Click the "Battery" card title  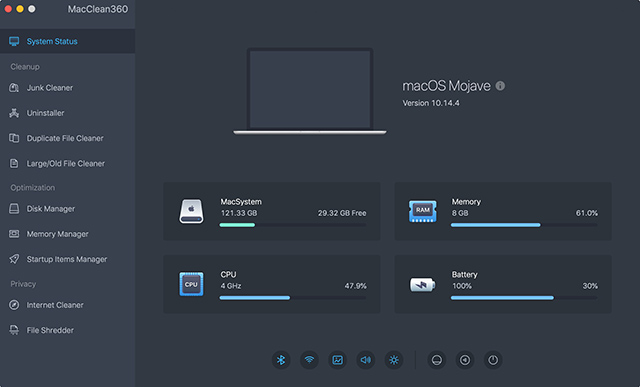464,274
